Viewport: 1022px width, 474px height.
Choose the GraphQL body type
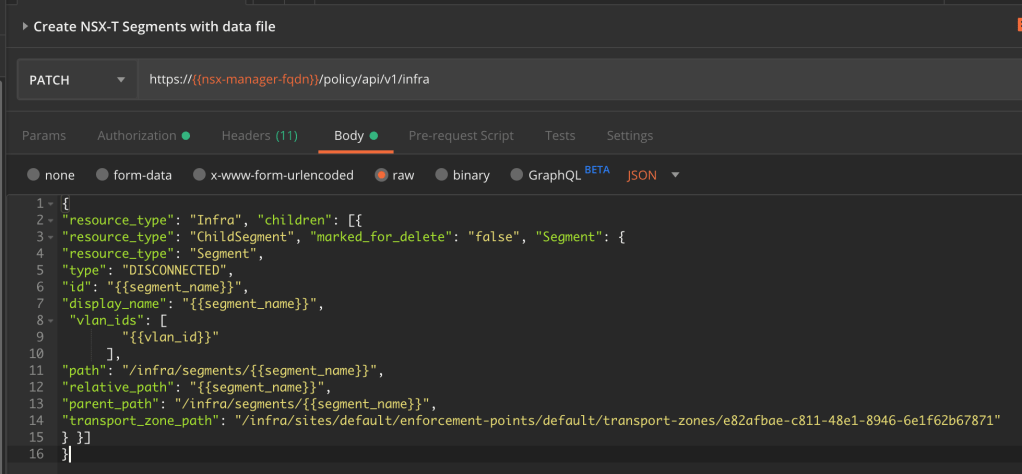click(x=517, y=175)
